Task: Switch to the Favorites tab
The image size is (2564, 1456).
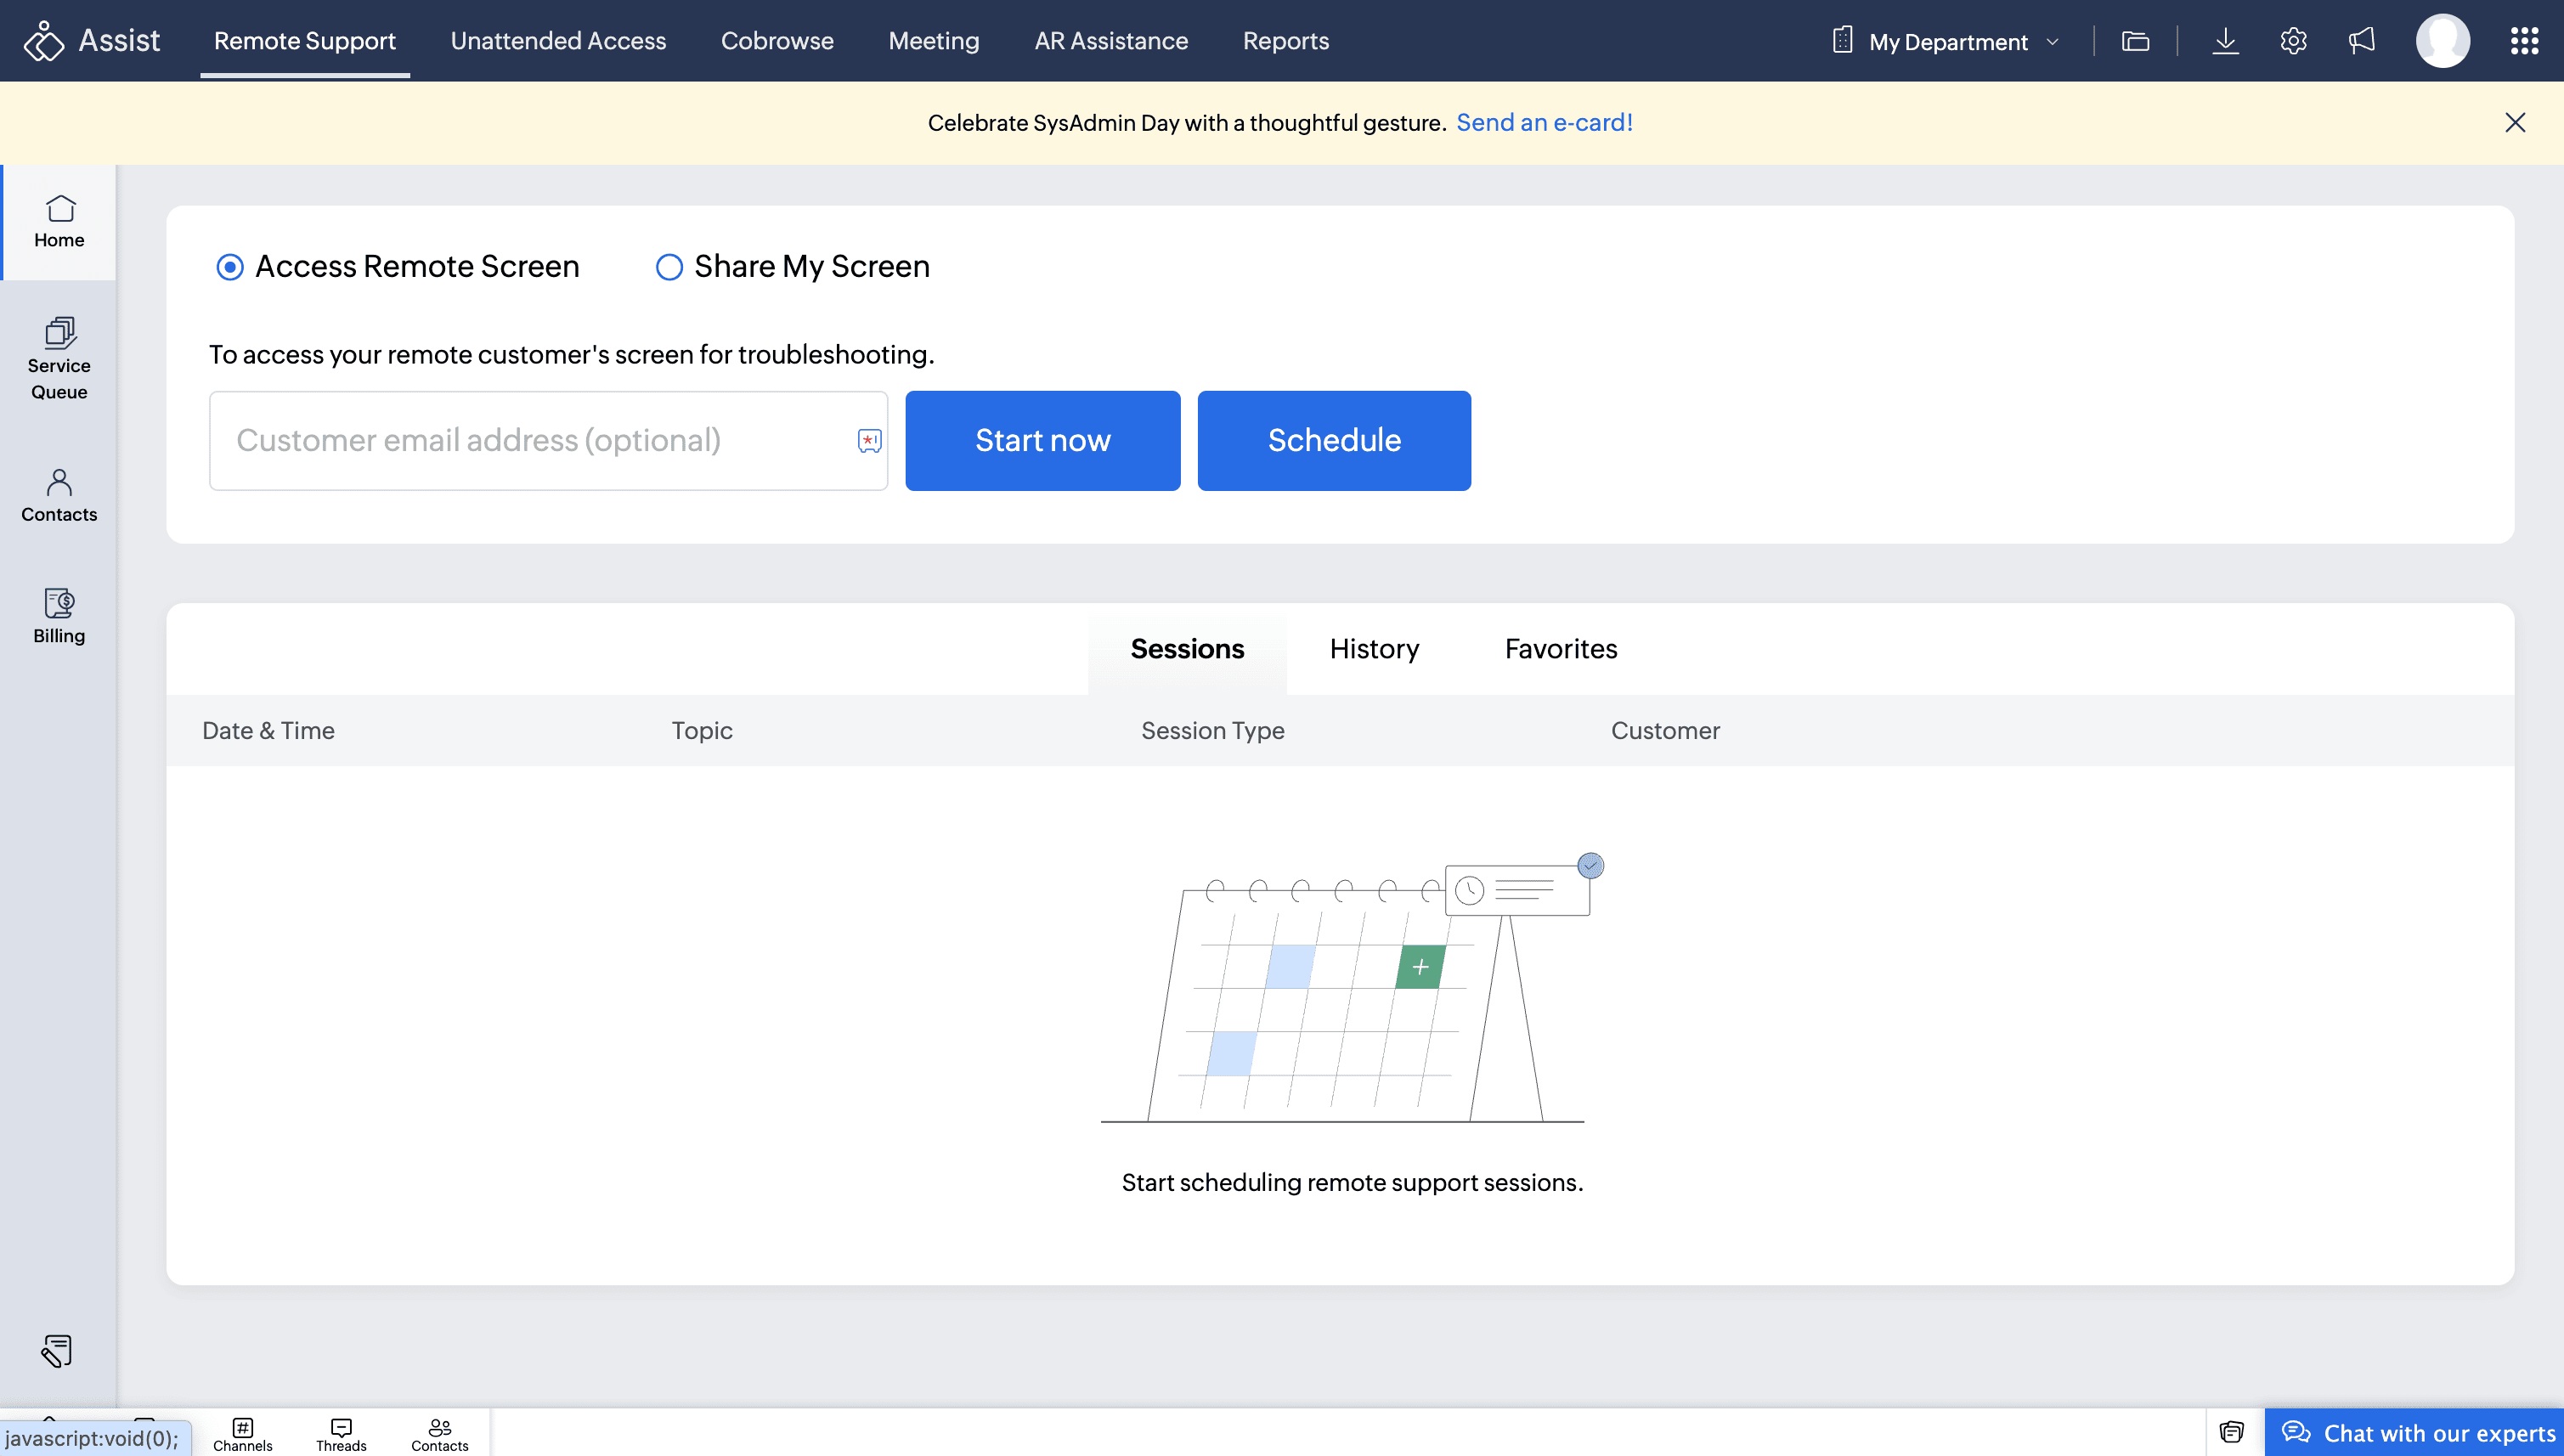Action: tap(1560, 649)
